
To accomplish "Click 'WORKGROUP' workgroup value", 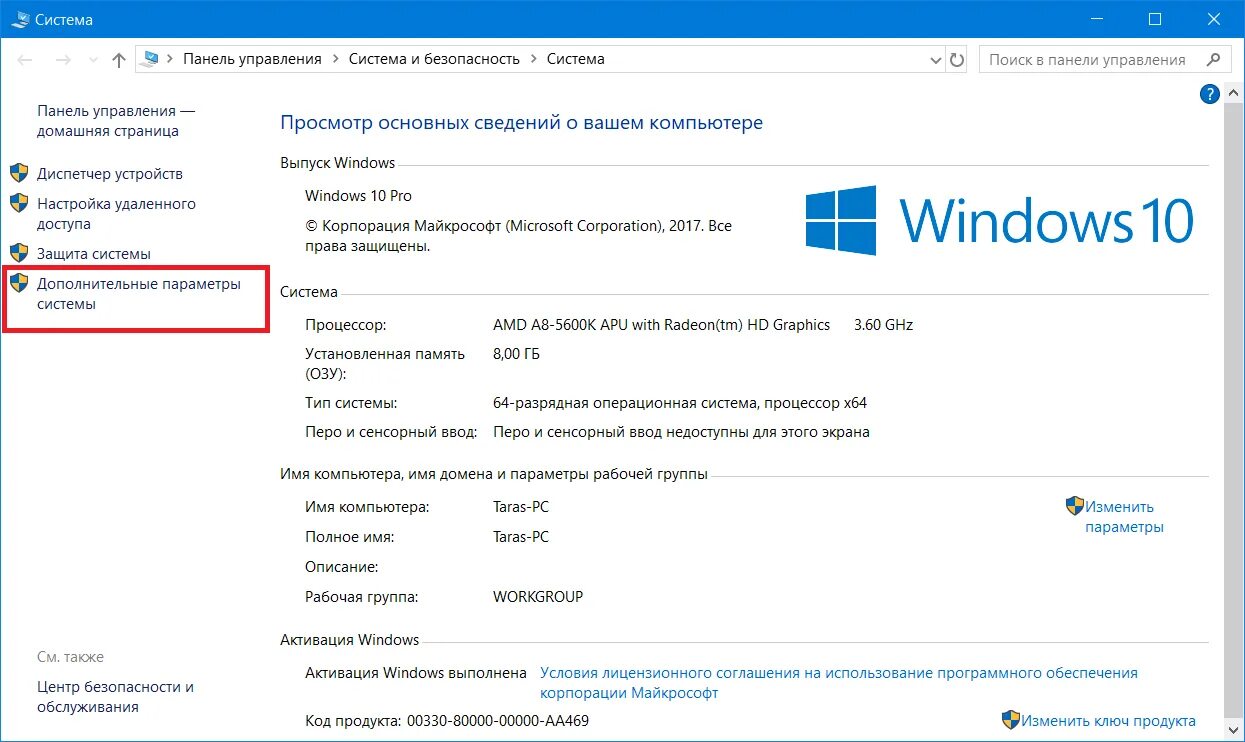I will [538, 597].
